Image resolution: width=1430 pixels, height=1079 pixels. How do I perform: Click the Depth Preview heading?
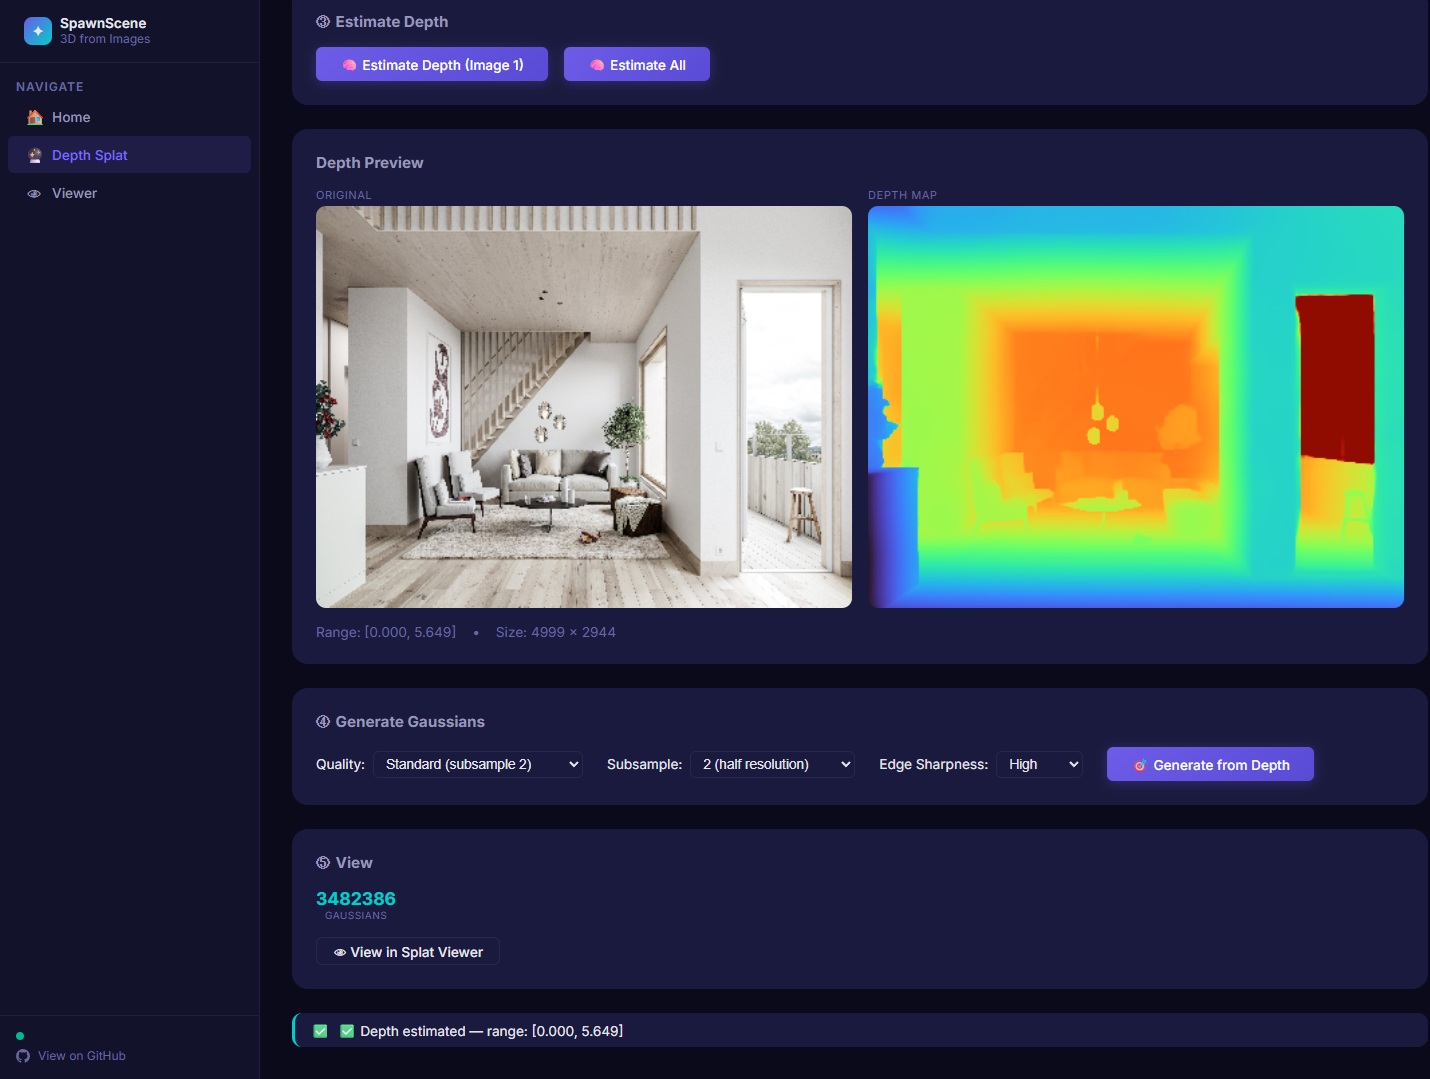click(370, 162)
